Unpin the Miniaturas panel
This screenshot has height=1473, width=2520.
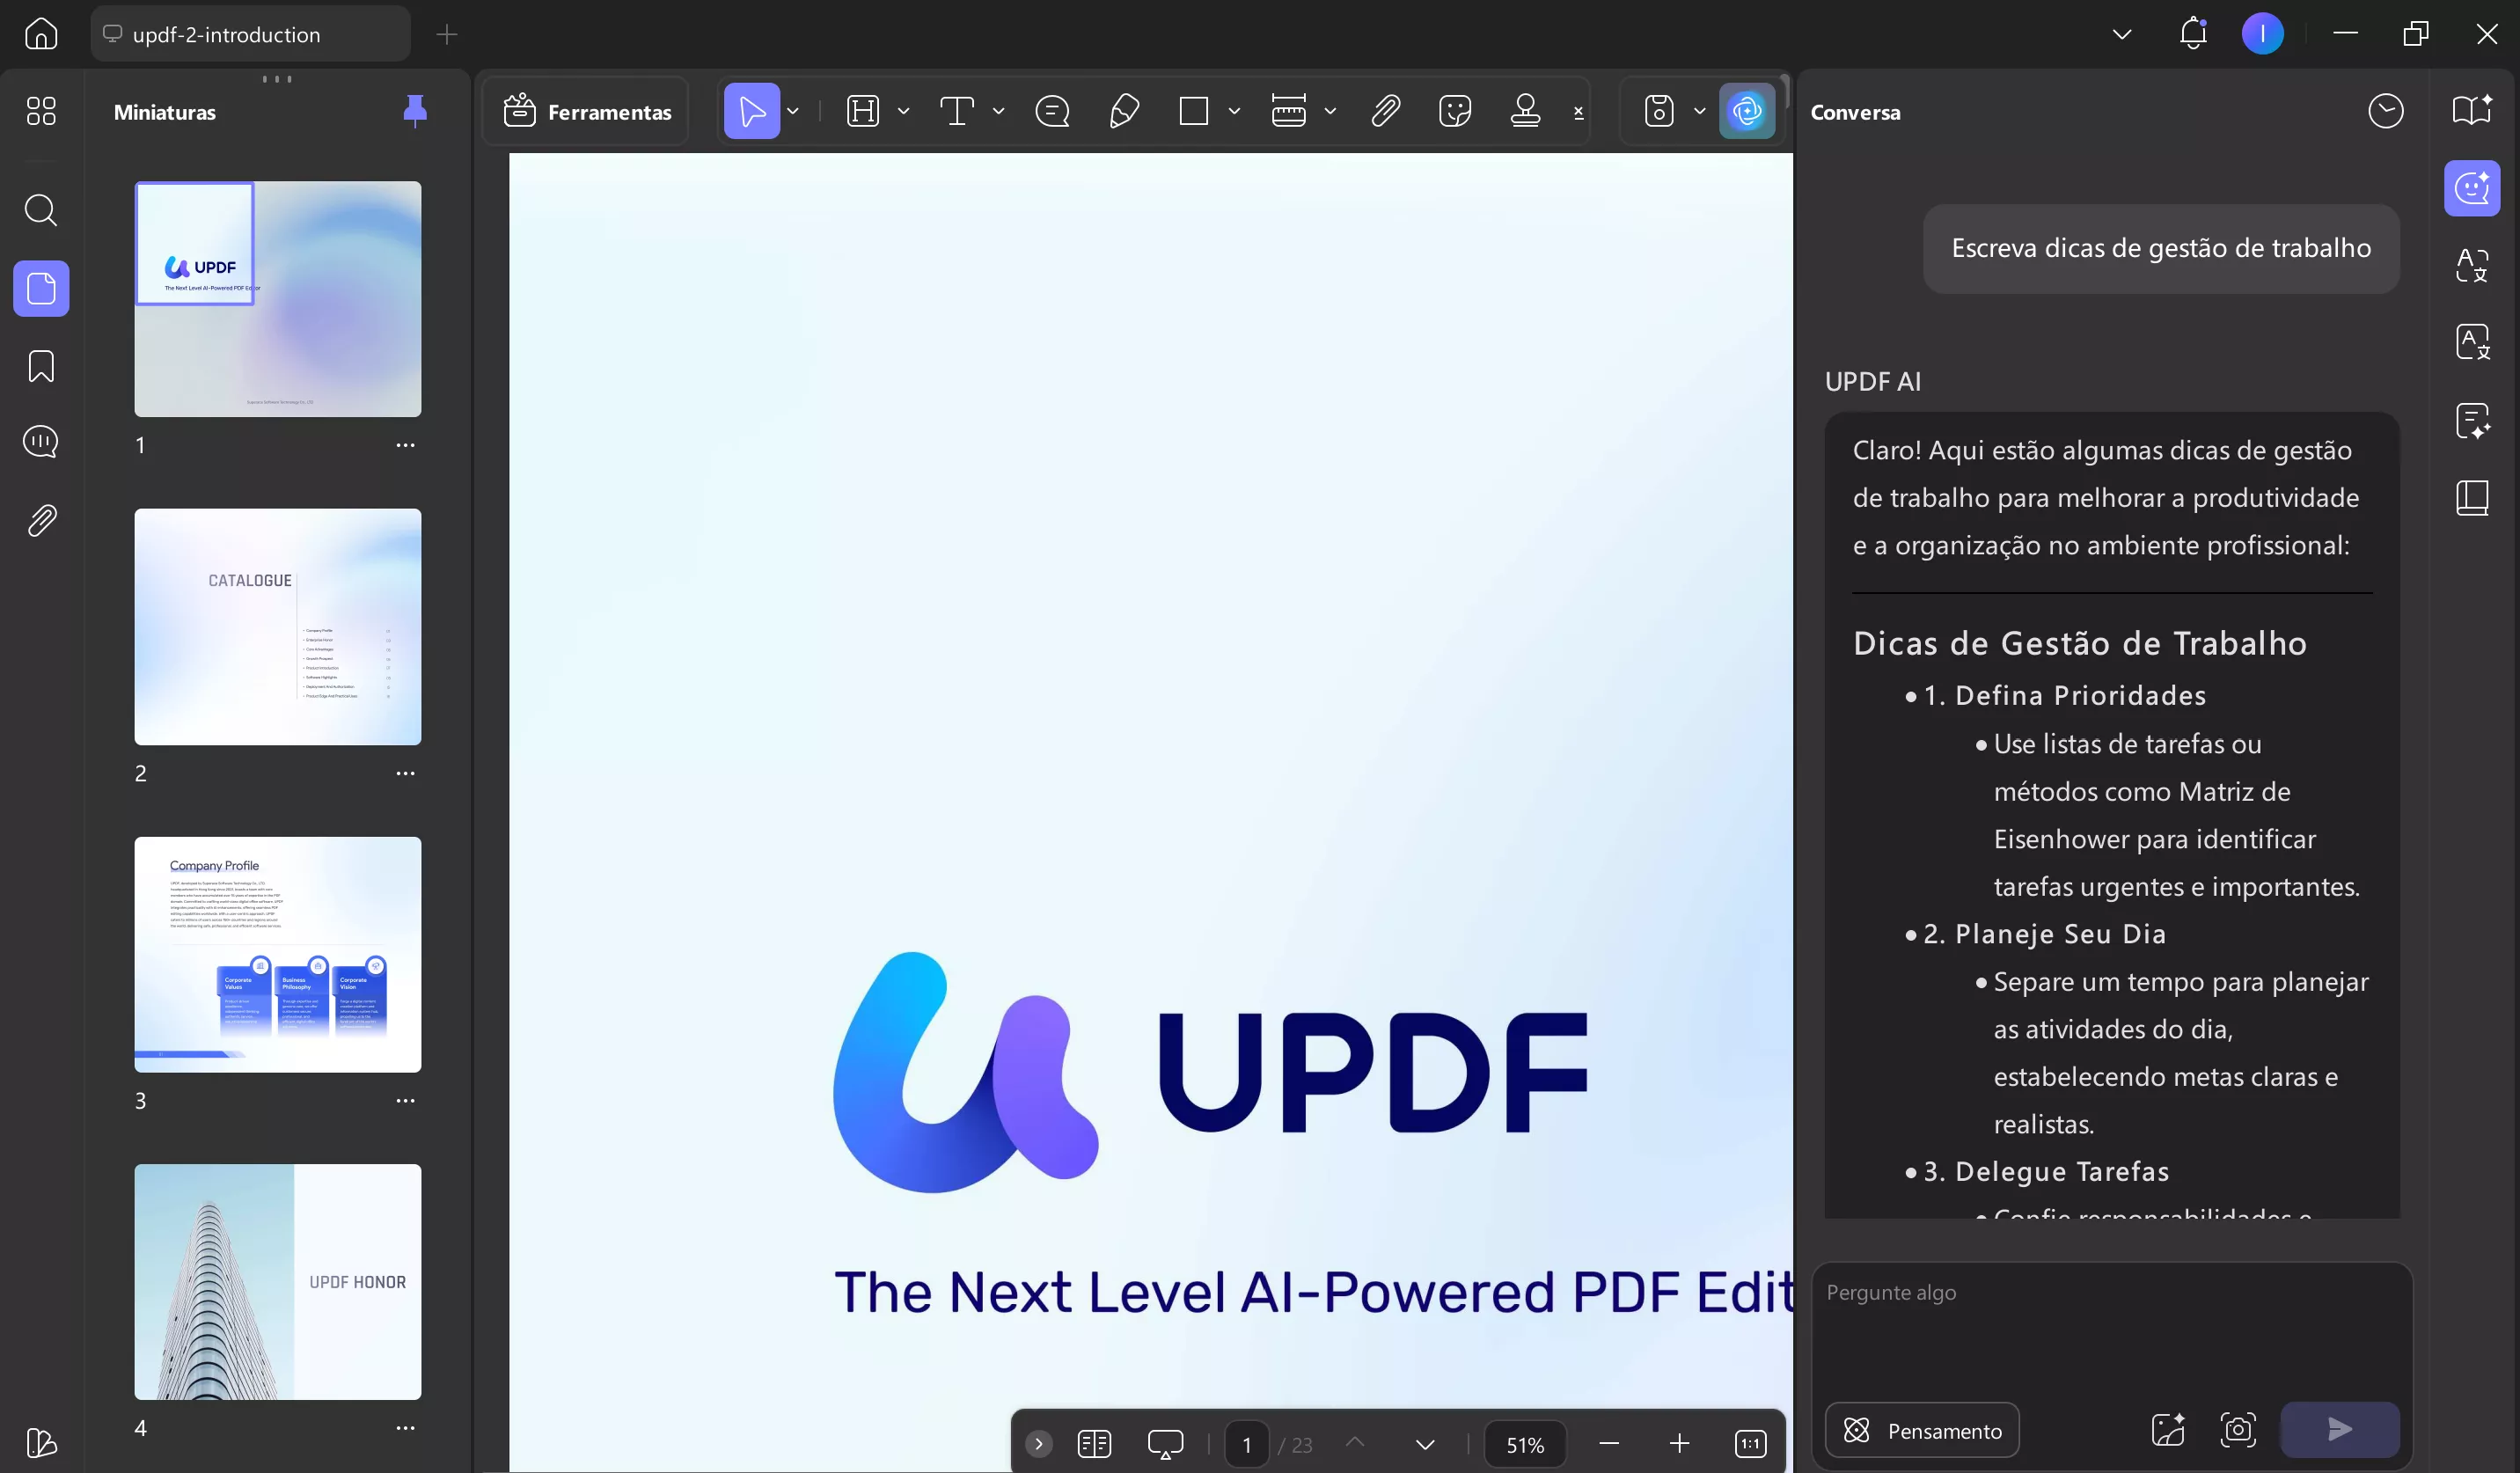415,111
